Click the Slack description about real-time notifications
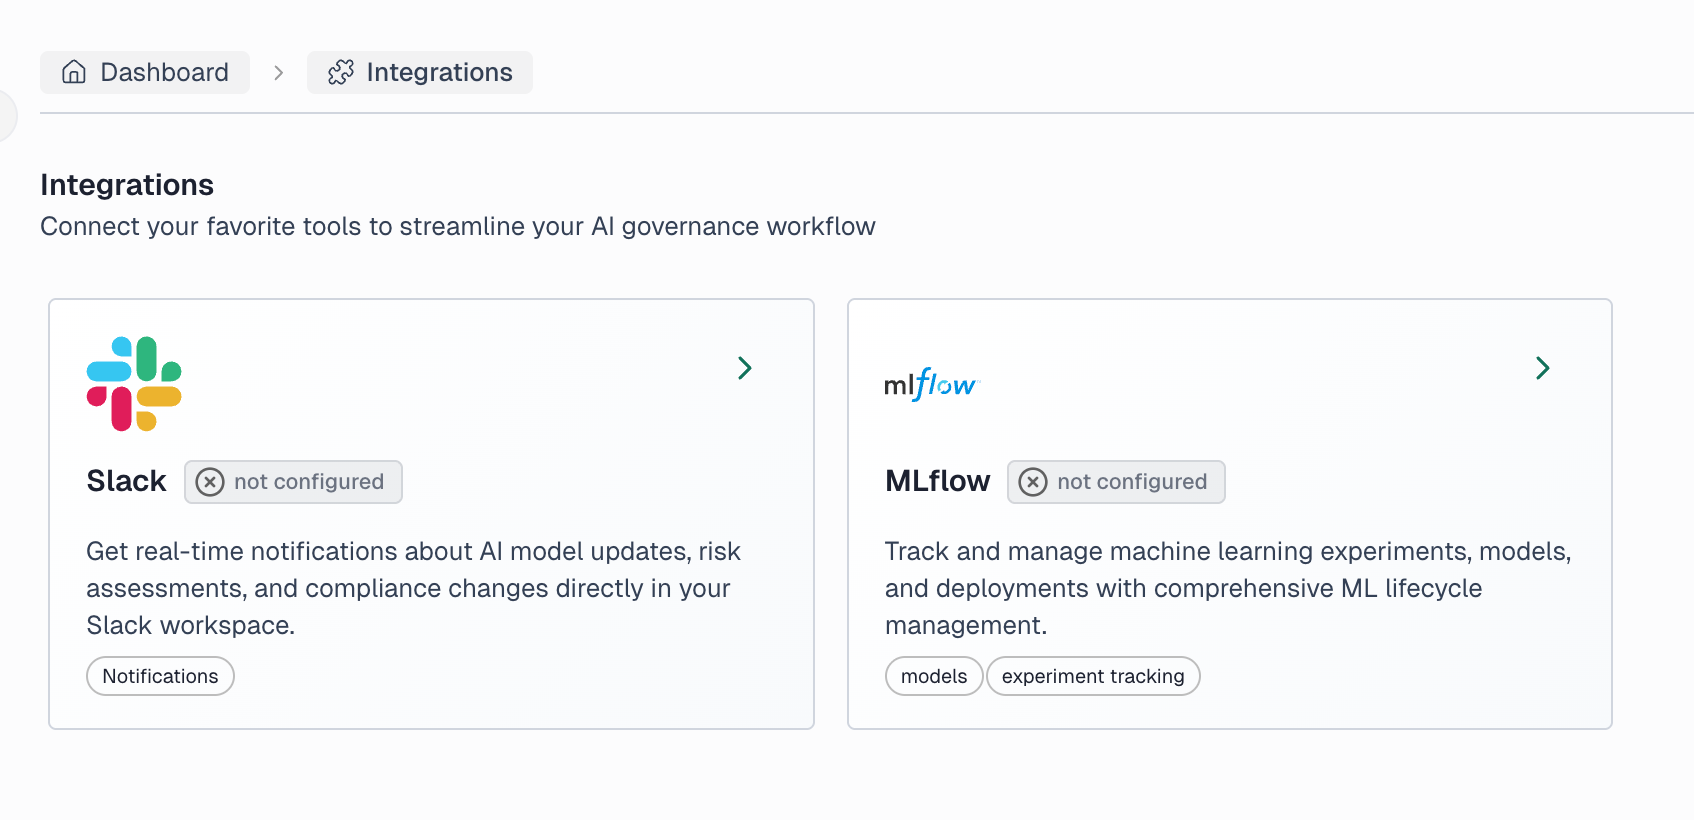 pos(413,588)
